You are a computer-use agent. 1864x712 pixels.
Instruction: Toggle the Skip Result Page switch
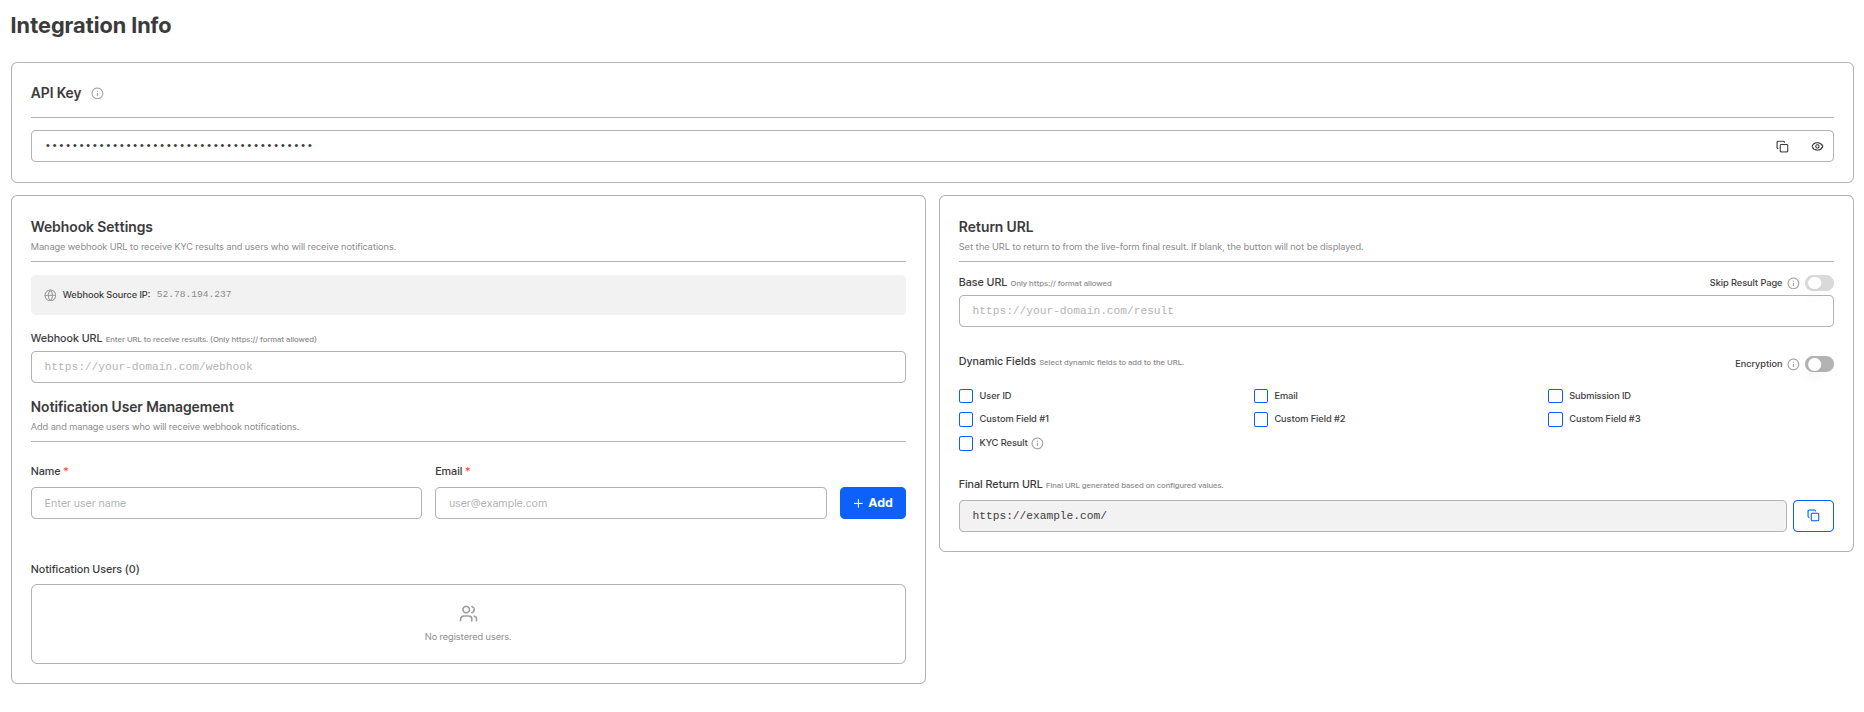tap(1819, 283)
